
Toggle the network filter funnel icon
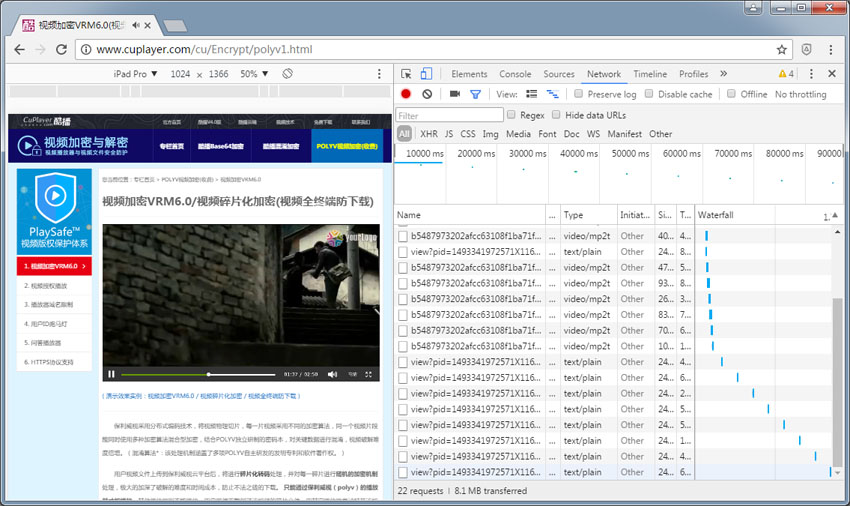pos(476,94)
